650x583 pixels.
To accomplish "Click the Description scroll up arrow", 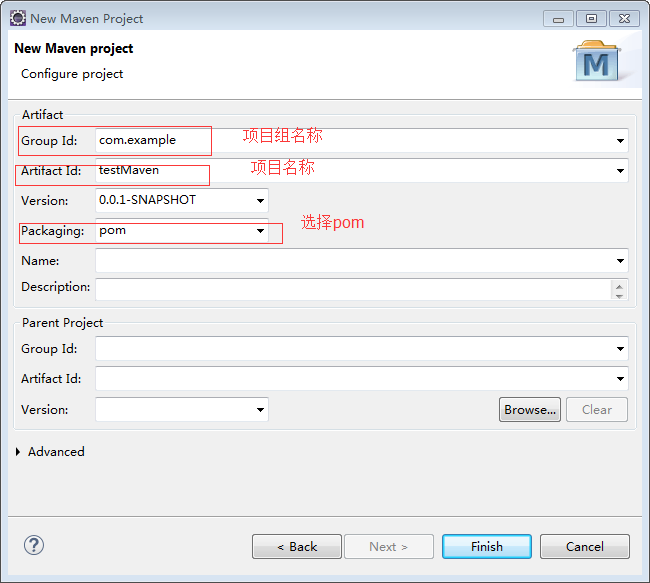I will (619, 286).
